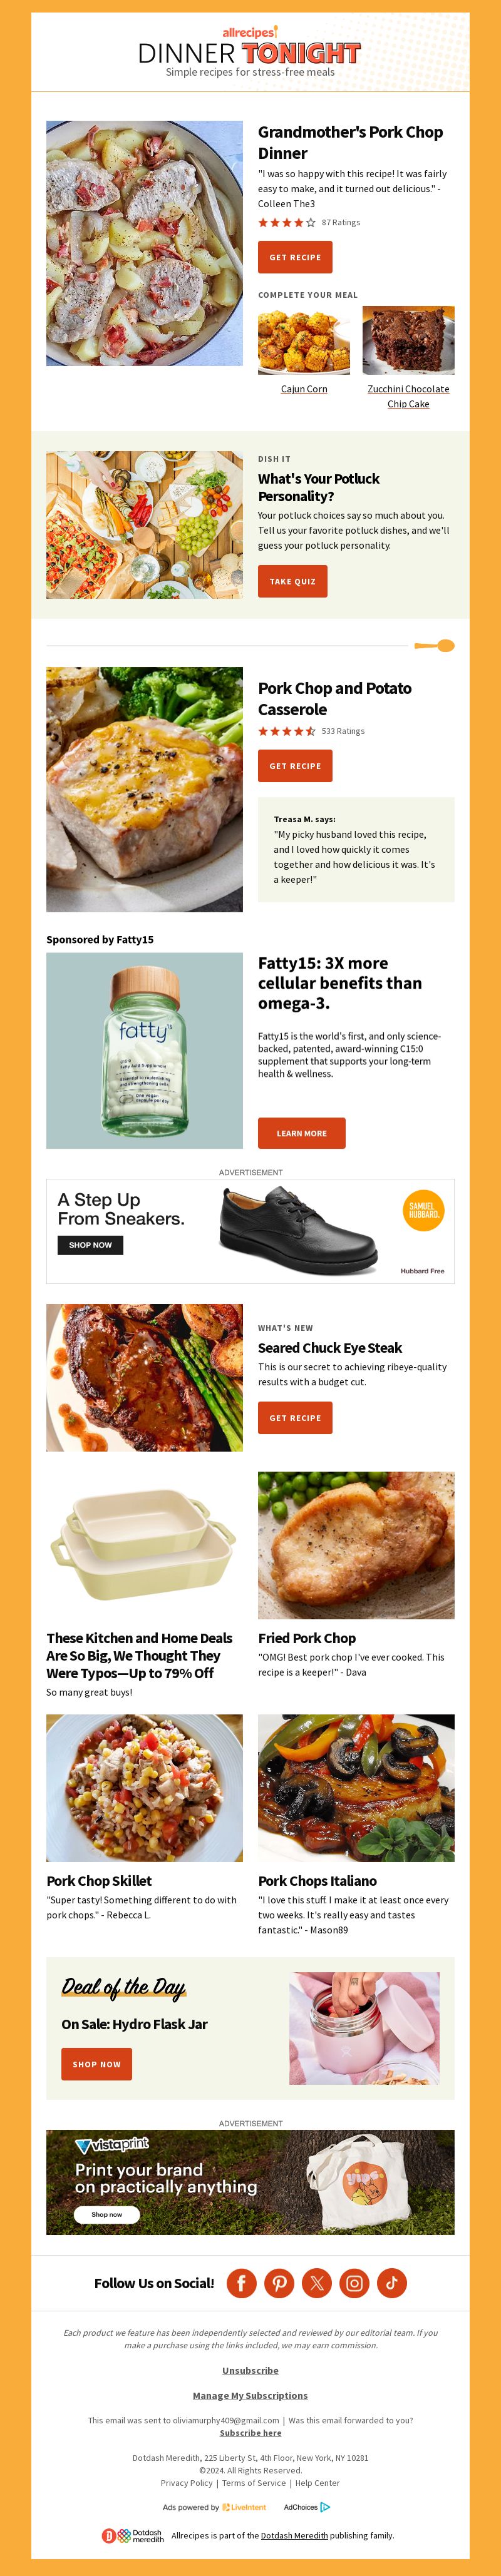Open the Instagram social icon
Screen dimensions: 501x2576
pyautogui.click(x=354, y=2282)
